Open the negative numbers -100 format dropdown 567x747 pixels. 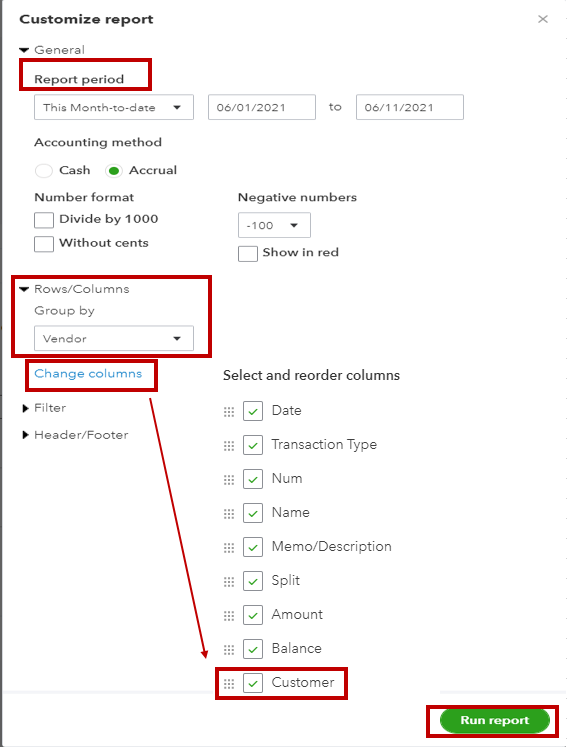point(274,225)
